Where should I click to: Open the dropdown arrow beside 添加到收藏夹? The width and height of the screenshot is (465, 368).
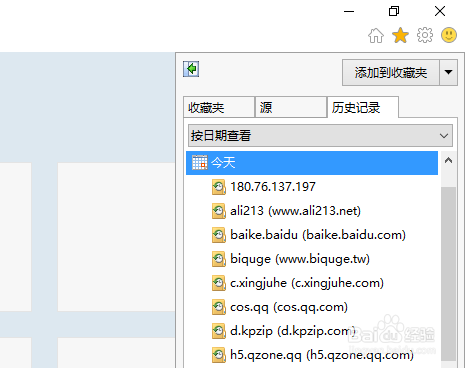pos(448,72)
